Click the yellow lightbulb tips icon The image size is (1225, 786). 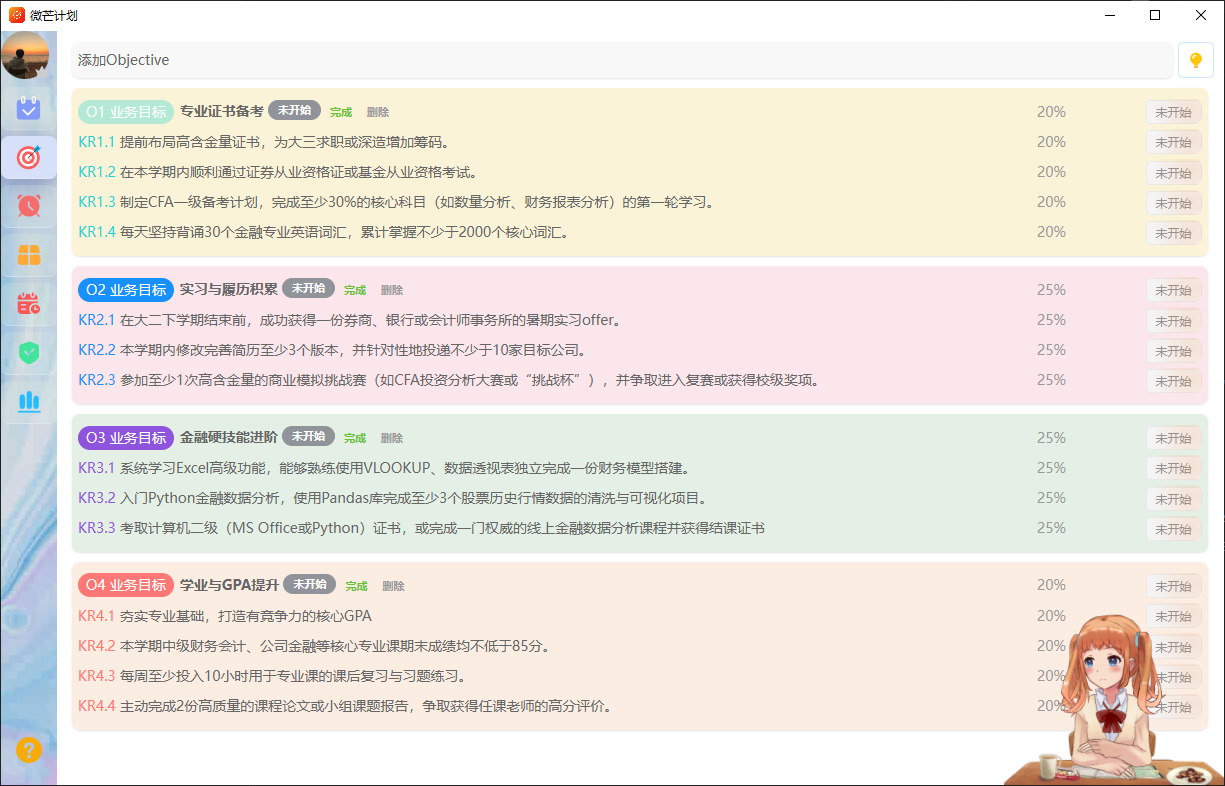[x=1195, y=60]
